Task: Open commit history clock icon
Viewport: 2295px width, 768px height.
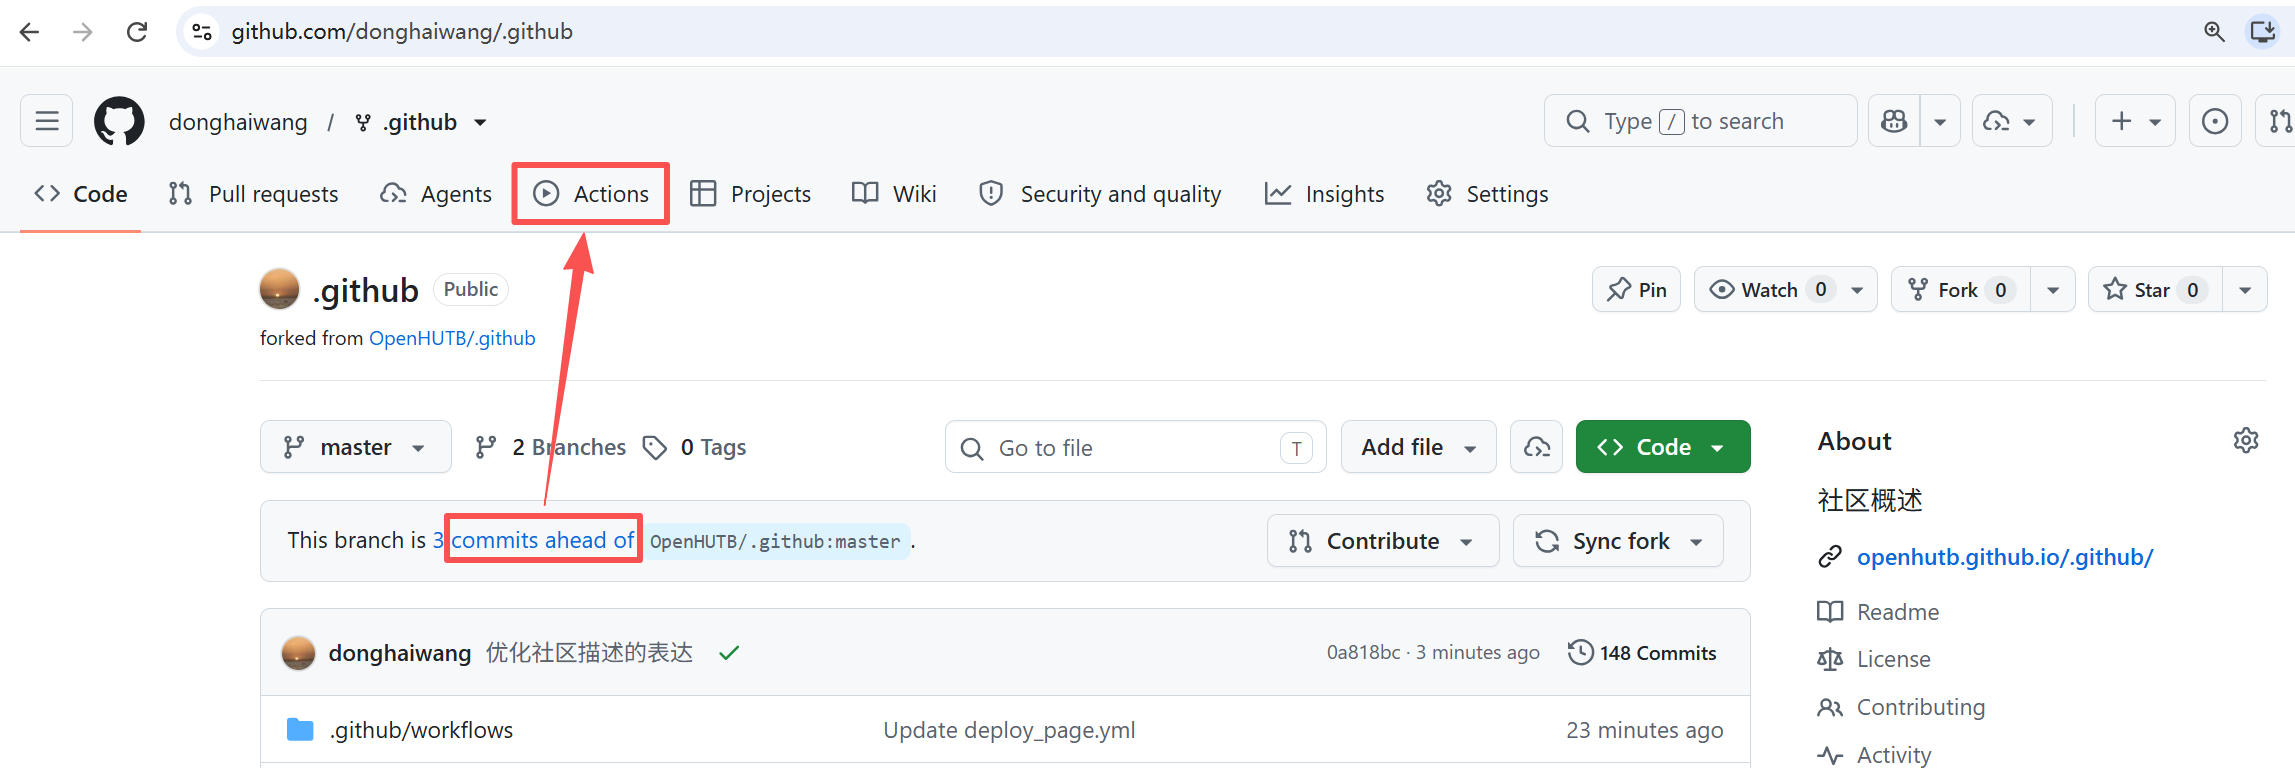Action: 1580,652
